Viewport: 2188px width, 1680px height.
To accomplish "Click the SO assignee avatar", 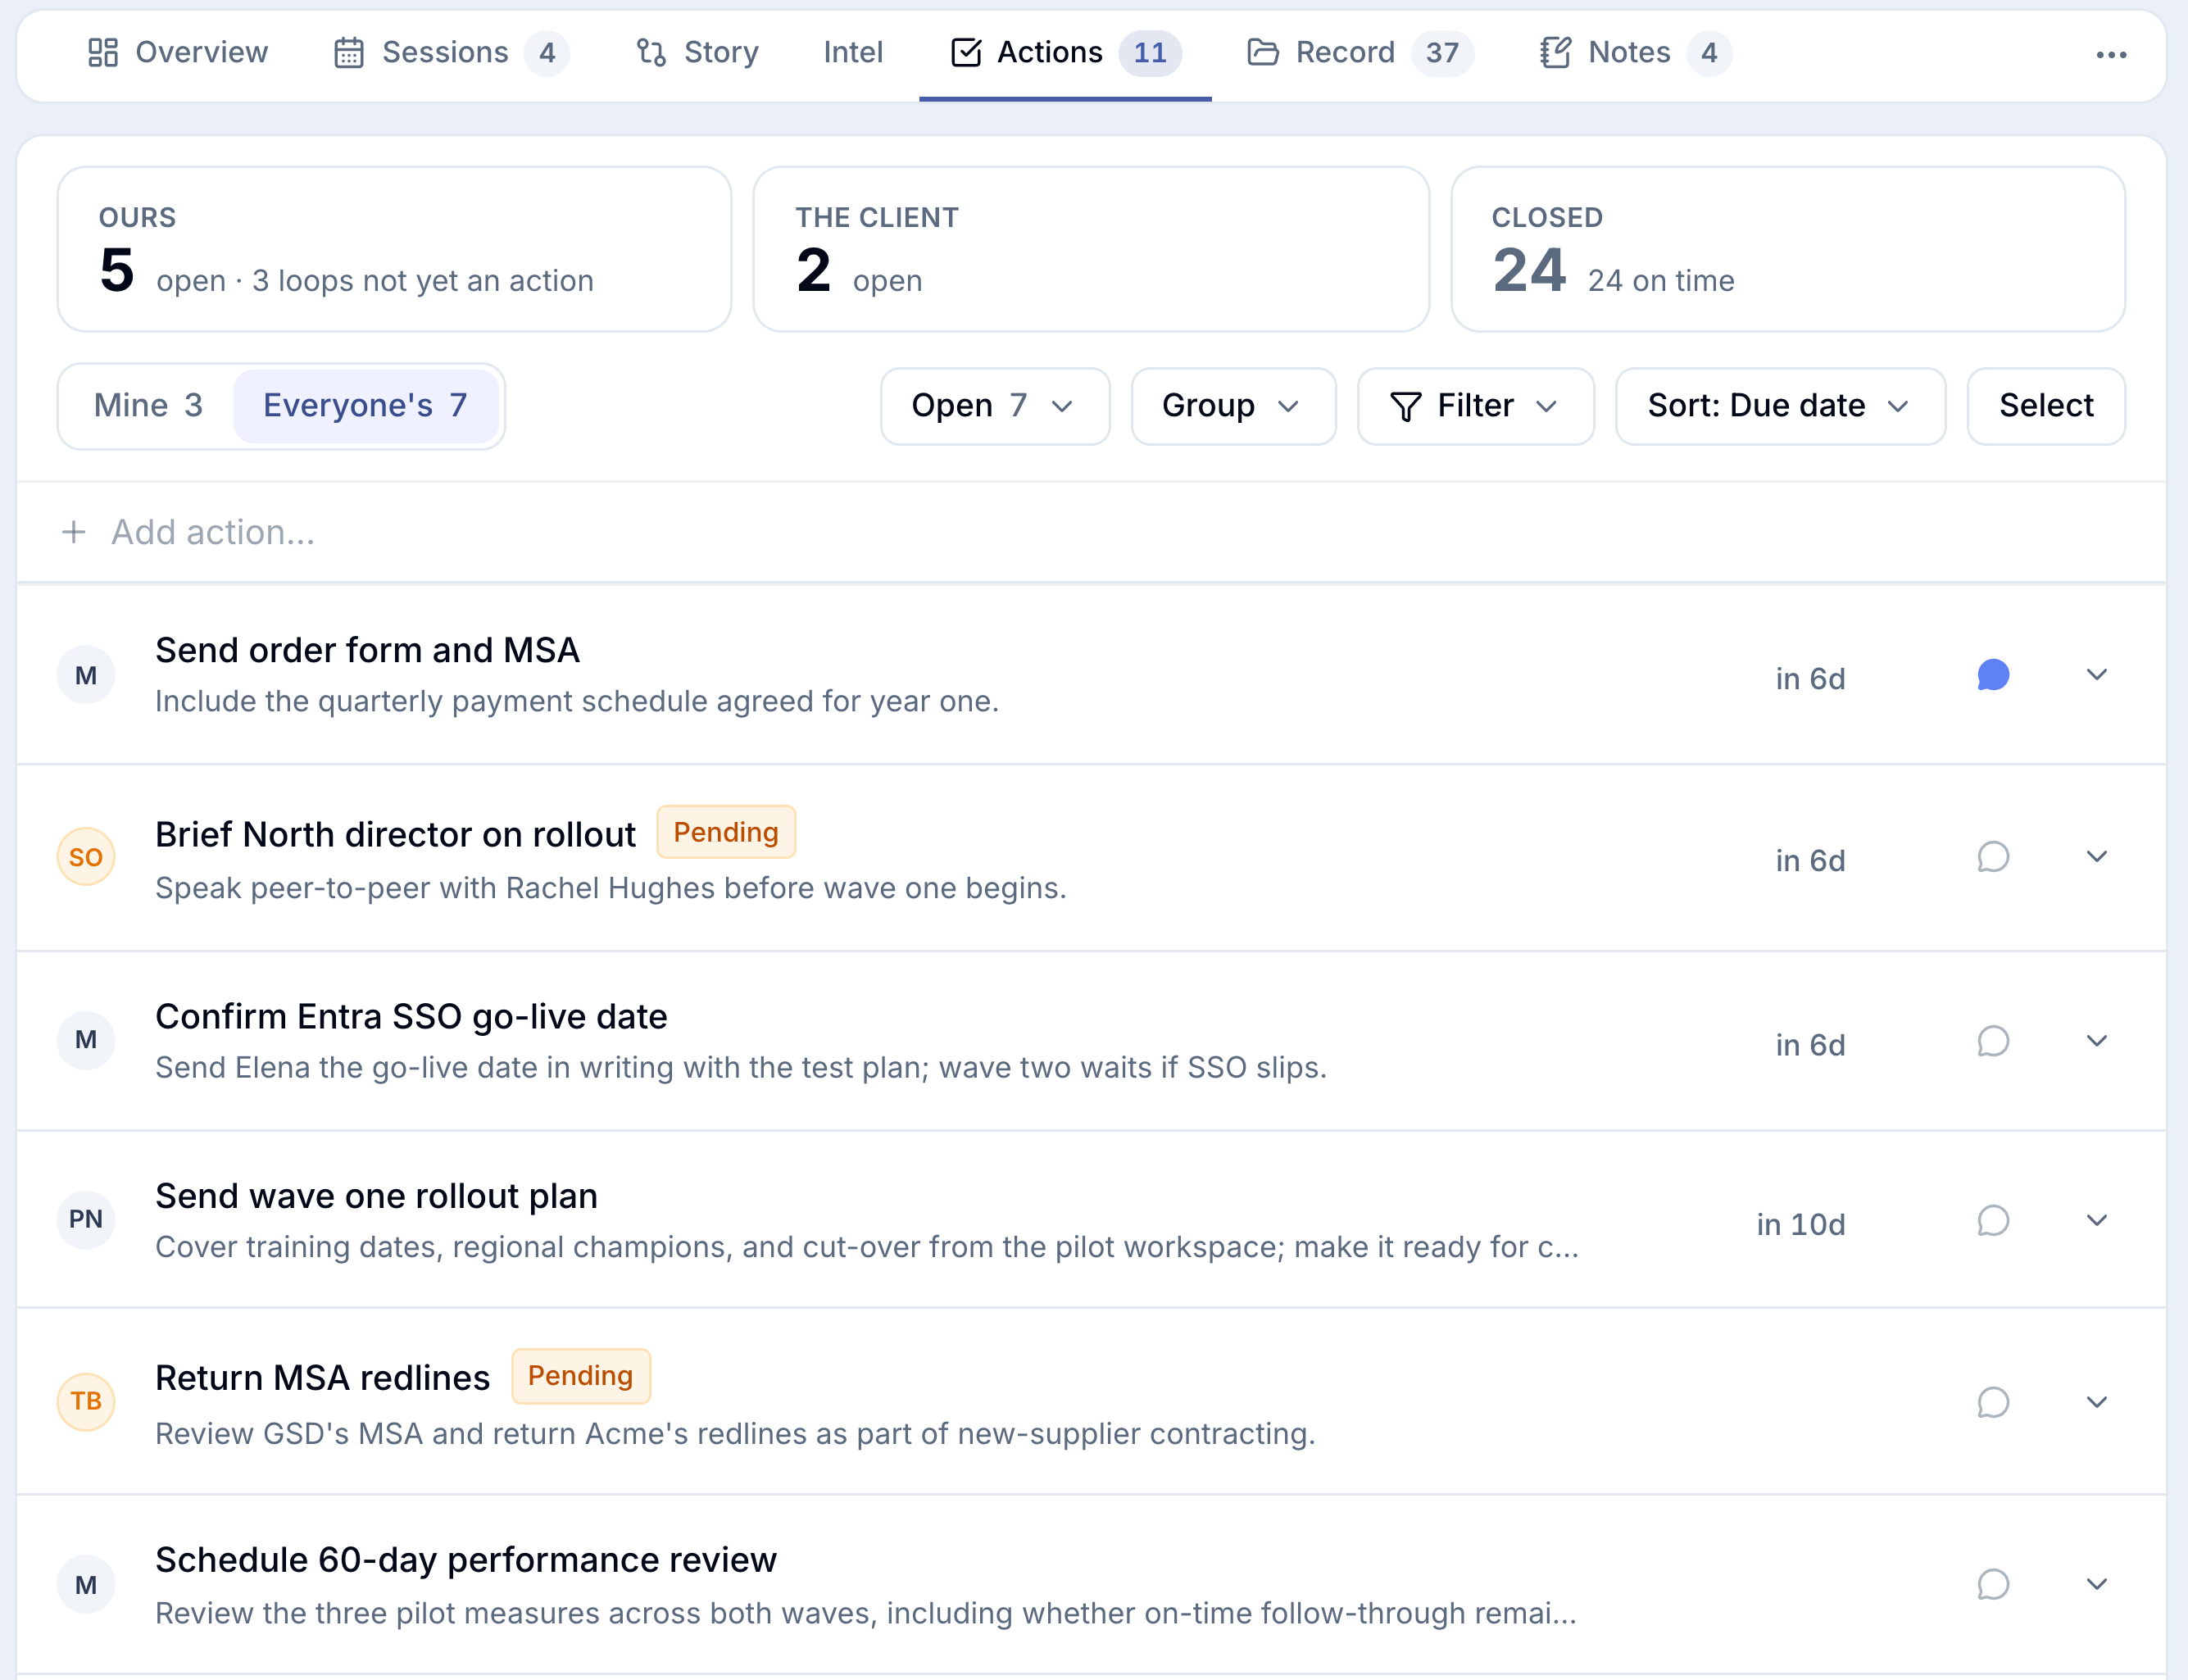I will pos(86,857).
